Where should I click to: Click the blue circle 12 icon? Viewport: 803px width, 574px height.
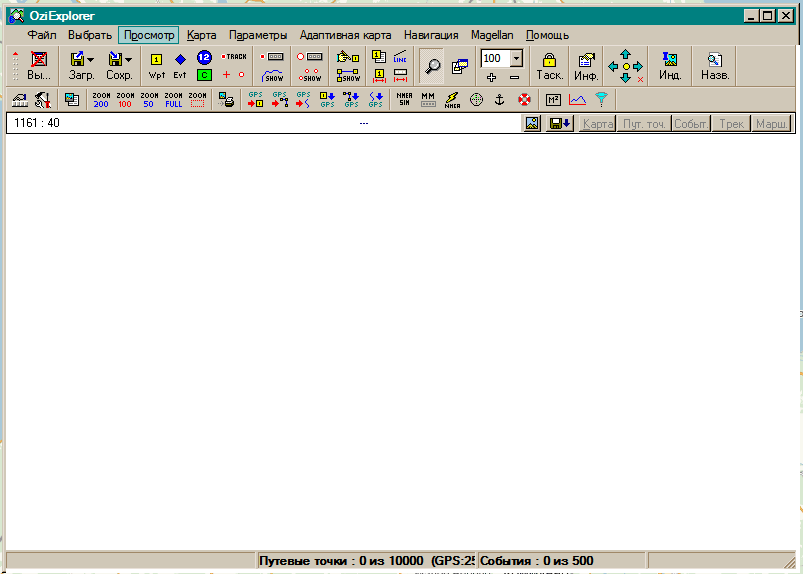click(x=204, y=57)
